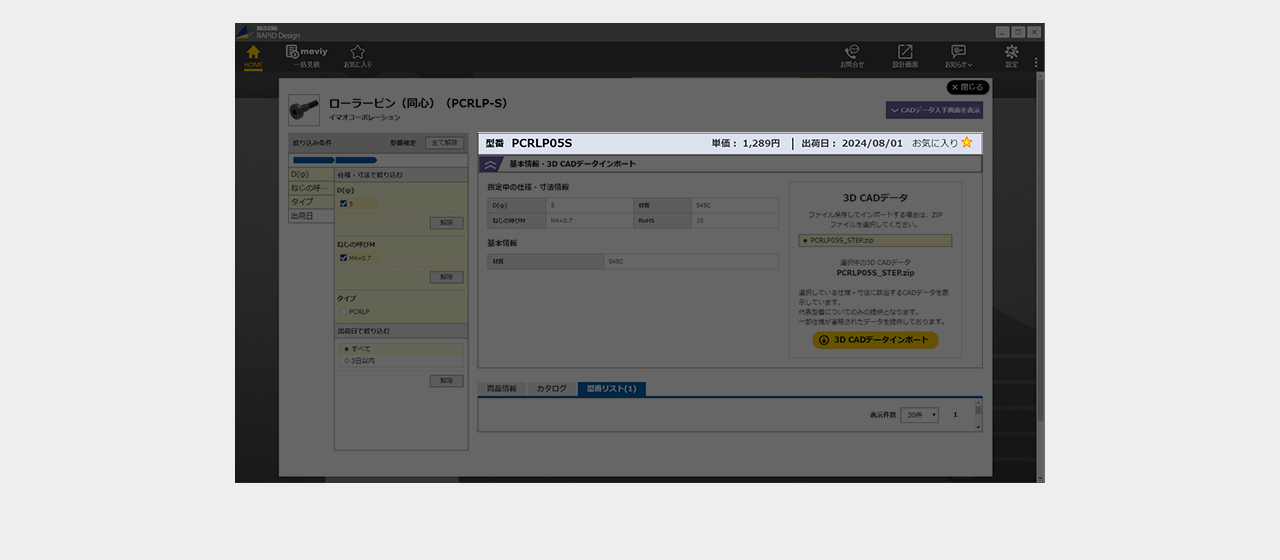Viewport: 1280px width, 560px height.
Task: Expand CADデータ入手画面を表示 panel
Action: tap(934, 110)
